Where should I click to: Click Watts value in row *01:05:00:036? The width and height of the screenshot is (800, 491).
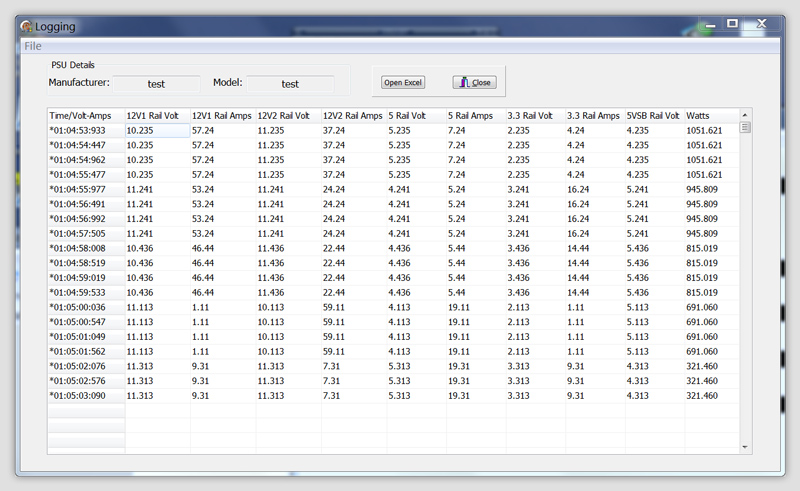[702, 308]
